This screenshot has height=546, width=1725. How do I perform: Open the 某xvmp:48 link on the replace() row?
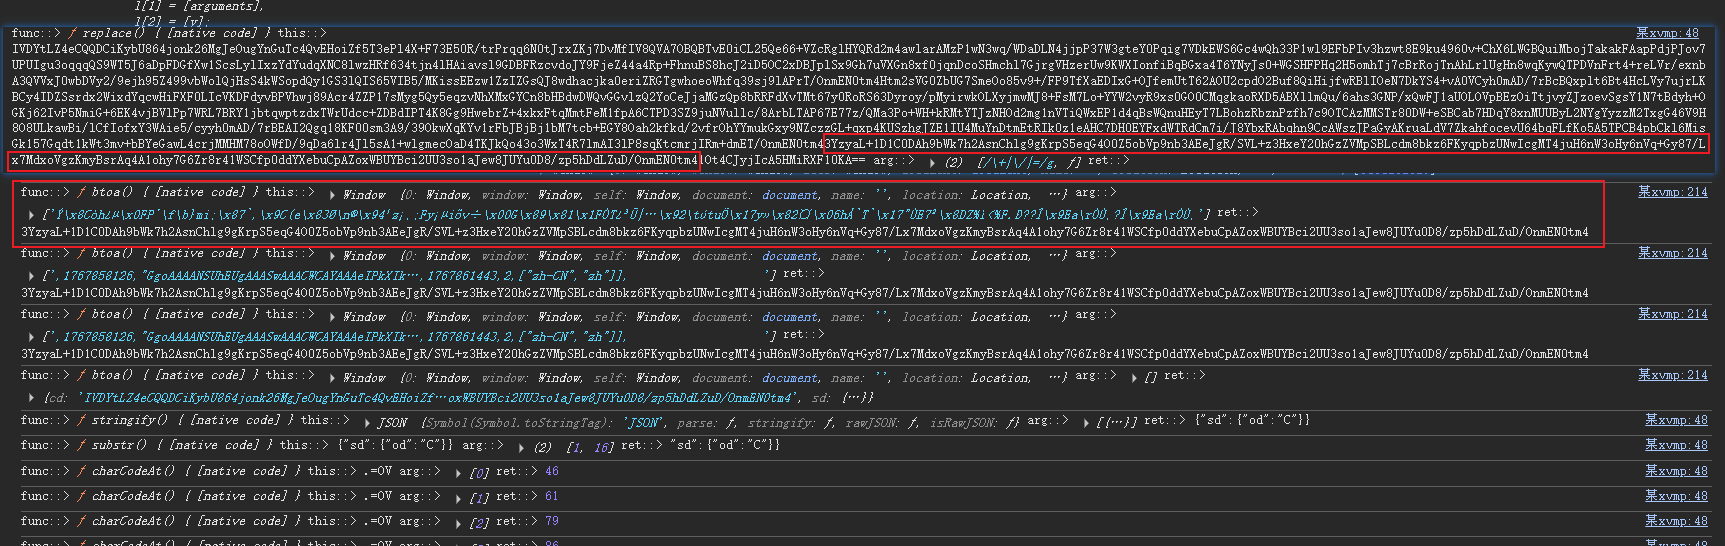coord(1667,33)
